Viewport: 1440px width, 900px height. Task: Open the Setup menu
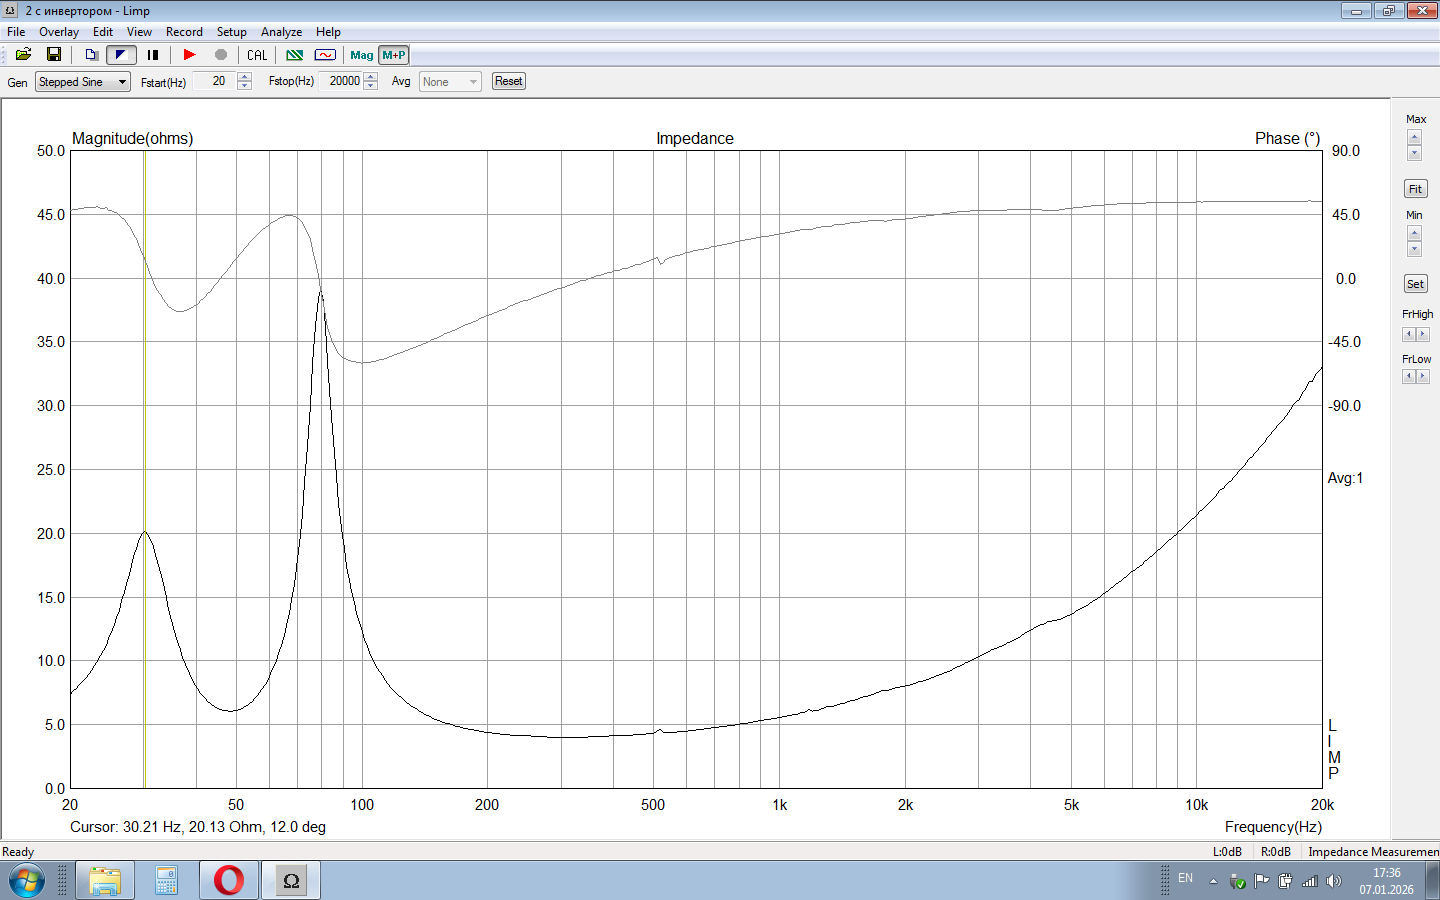232,32
